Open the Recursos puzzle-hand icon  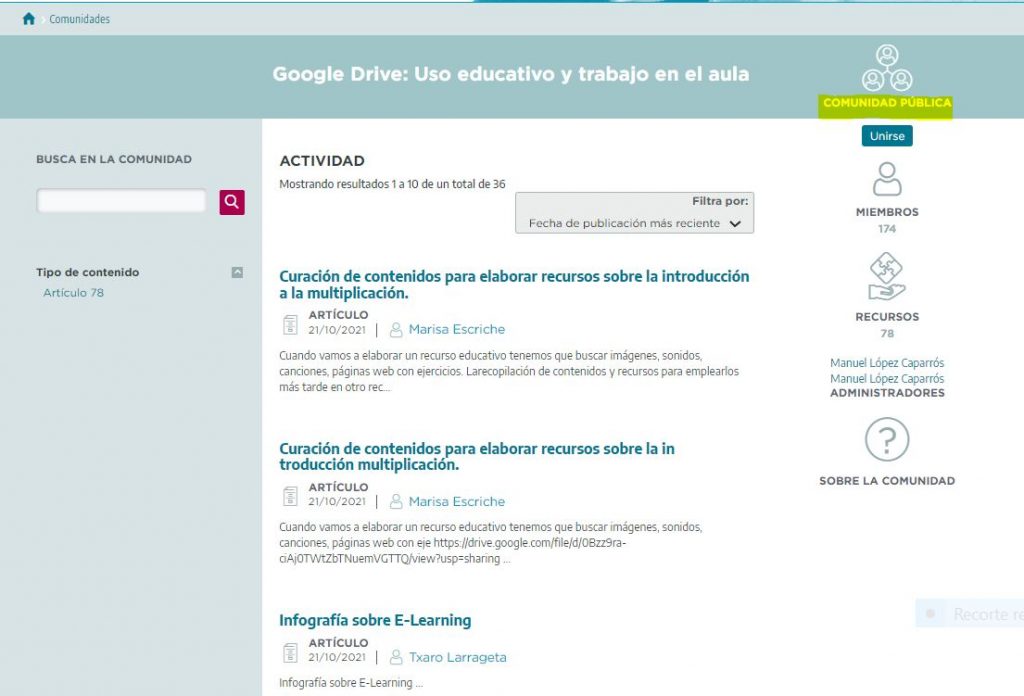[887, 276]
